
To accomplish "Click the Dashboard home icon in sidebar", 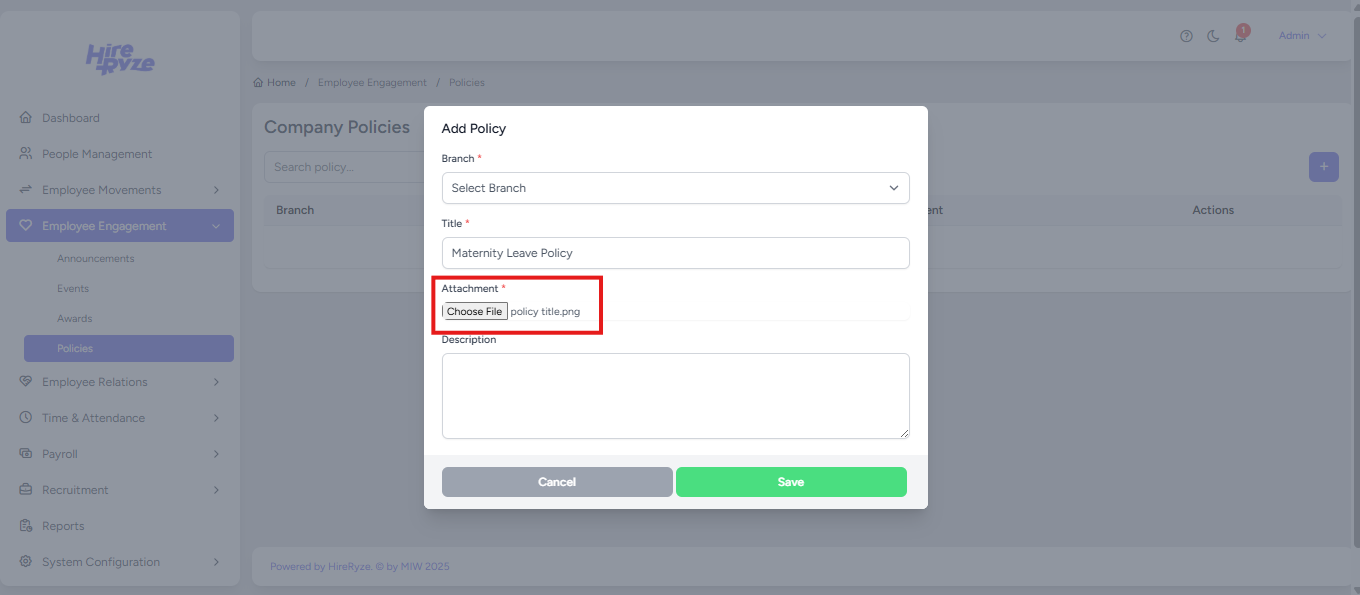I will pyautogui.click(x=26, y=118).
